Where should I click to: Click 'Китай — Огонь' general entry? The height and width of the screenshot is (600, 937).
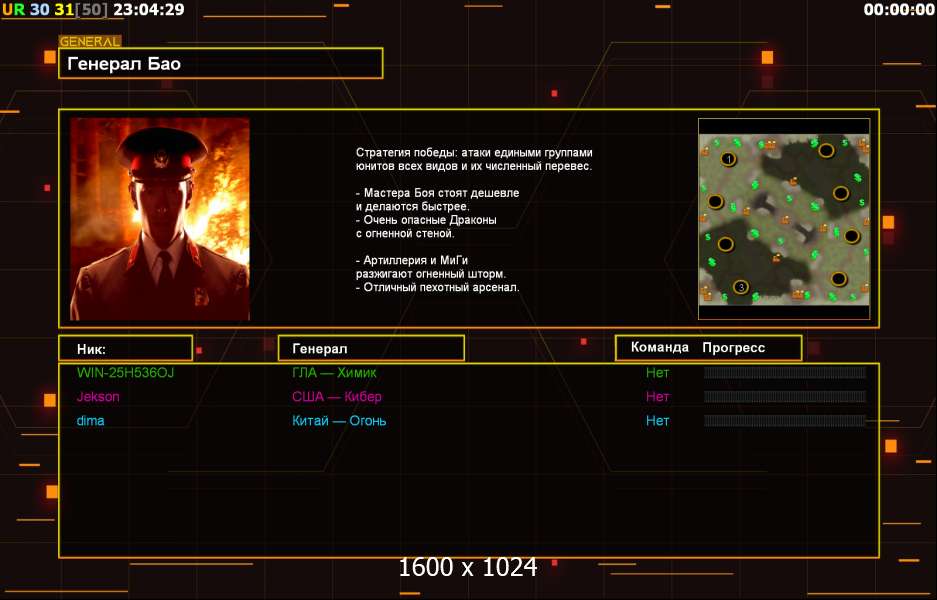click(x=339, y=421)
